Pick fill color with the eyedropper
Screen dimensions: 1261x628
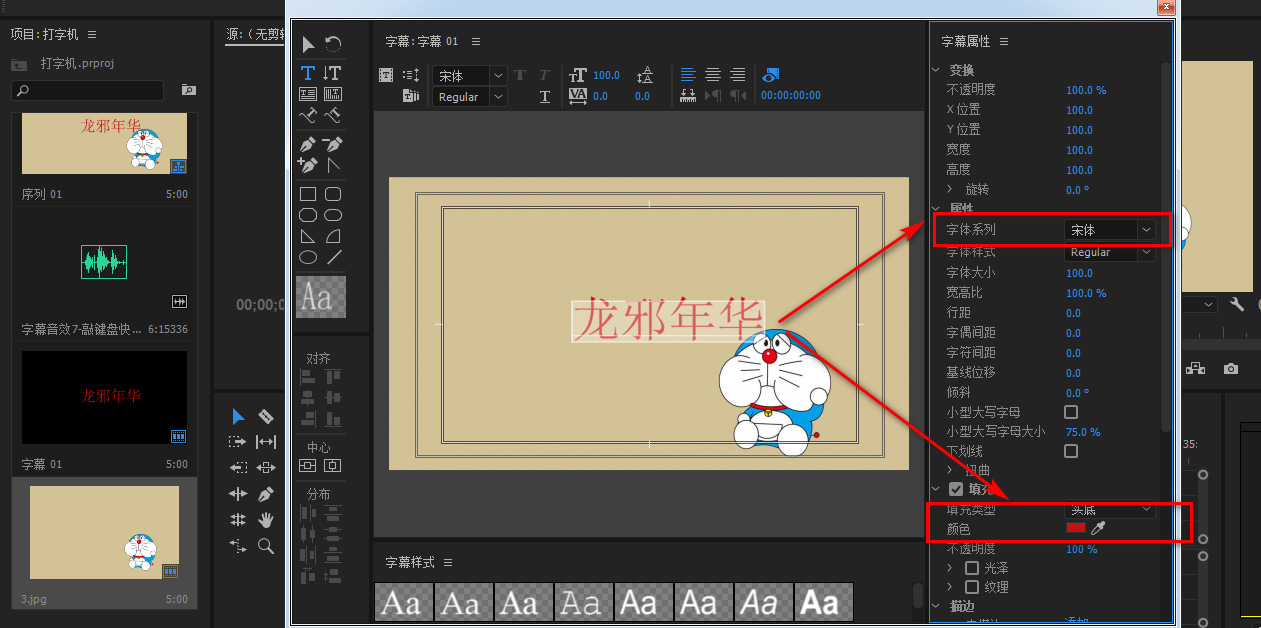point(1098,528)
